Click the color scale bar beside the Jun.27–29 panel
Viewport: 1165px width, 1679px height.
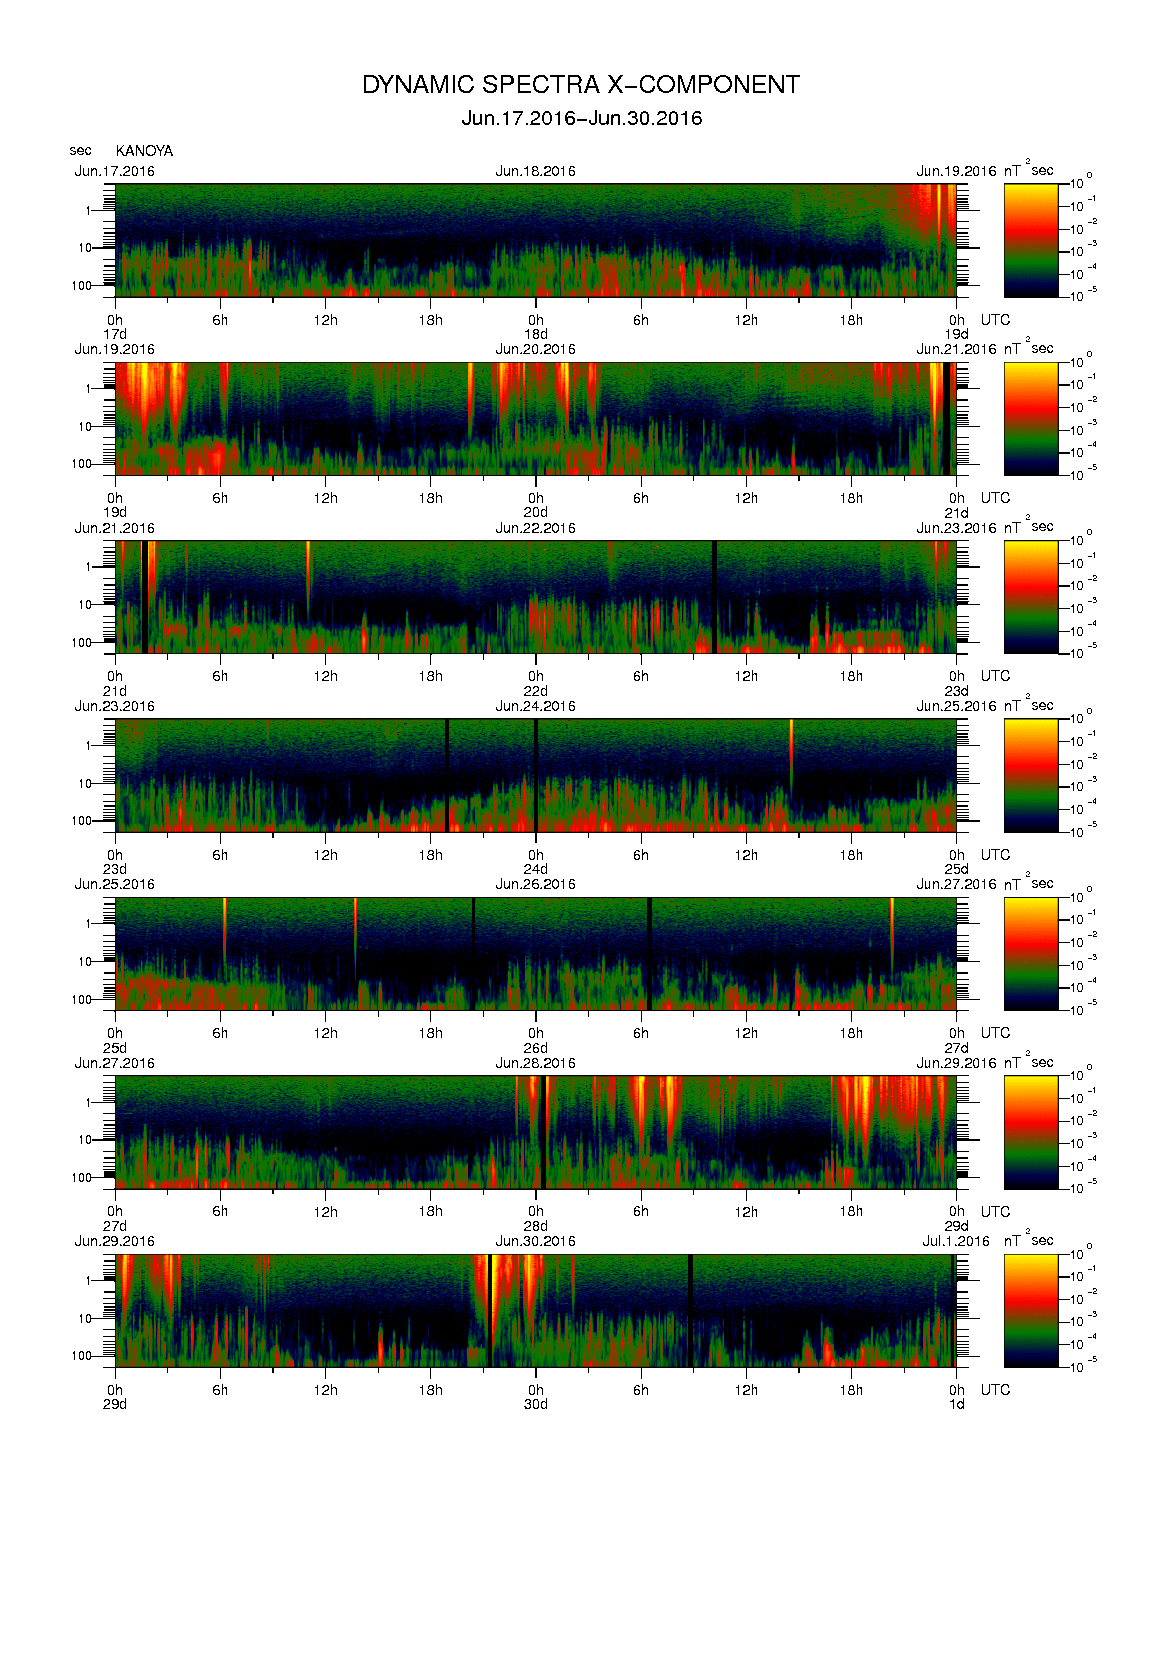[1031, 1132]
